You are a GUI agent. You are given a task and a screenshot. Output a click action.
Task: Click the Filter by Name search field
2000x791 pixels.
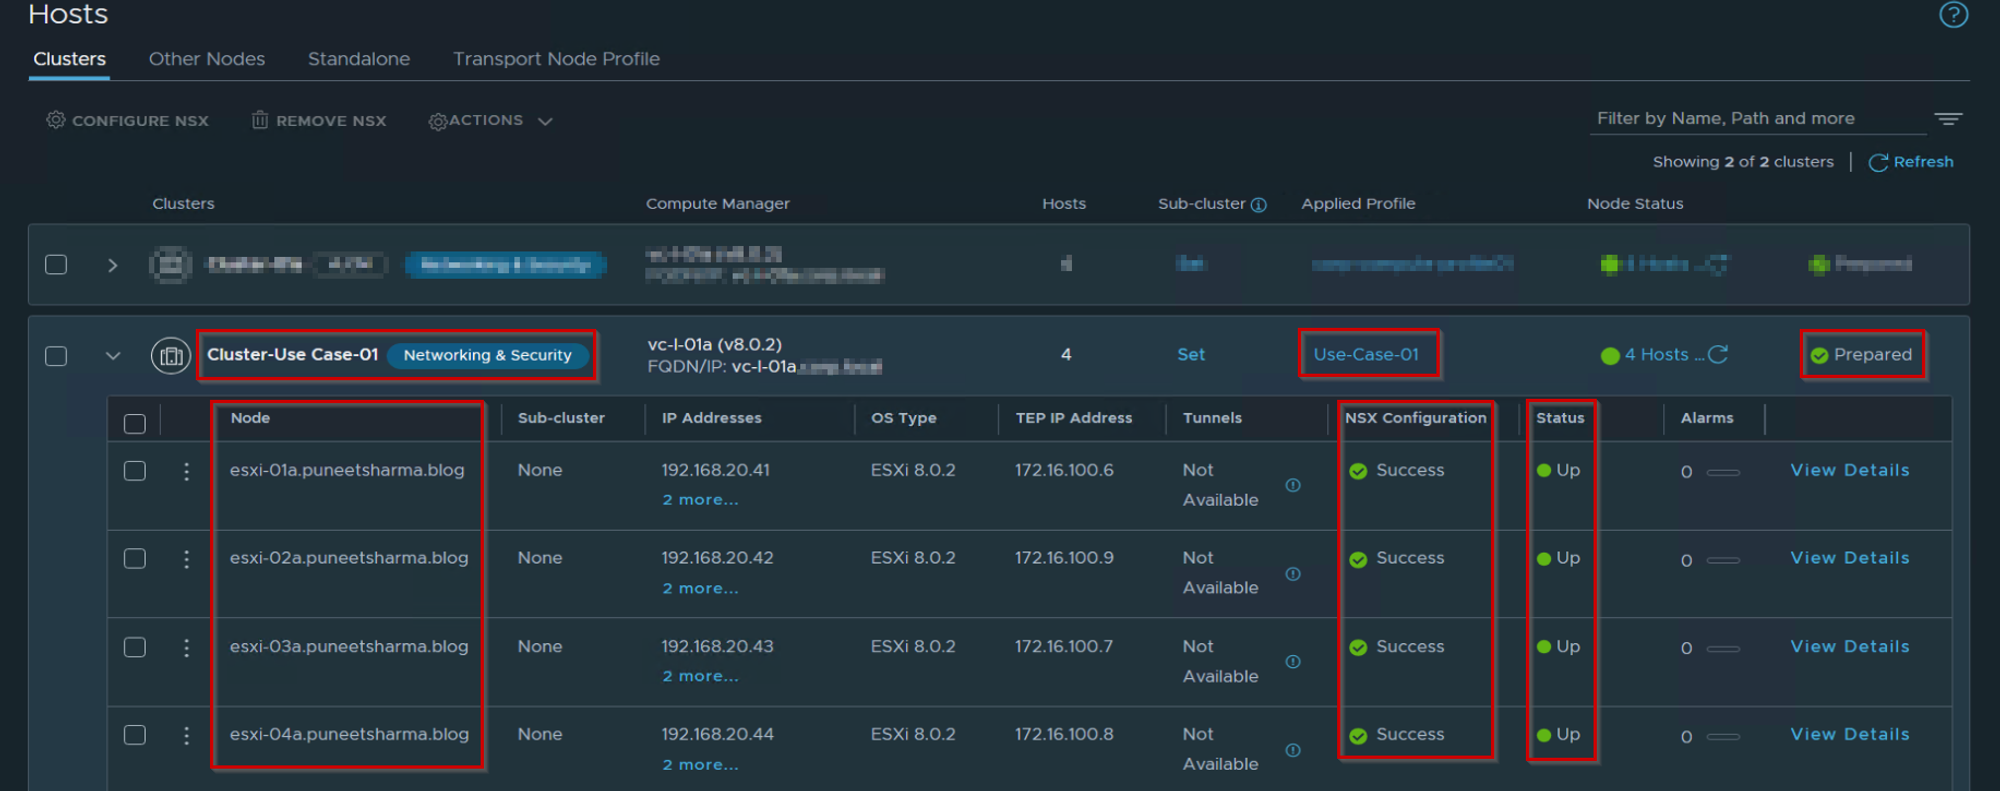tap(1757, 119)
